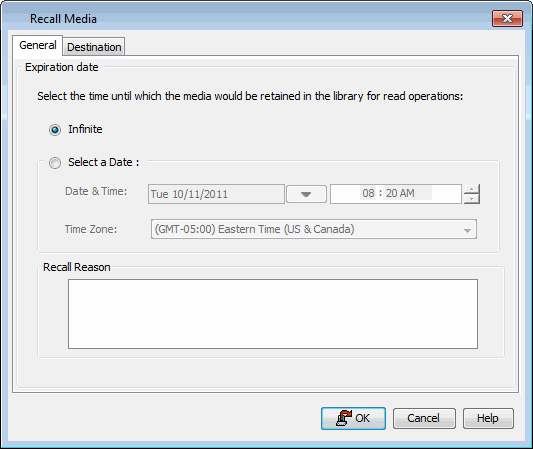Click the Cancel button
The width and height of the screenshot is (533, 449).
pos(424,418)
